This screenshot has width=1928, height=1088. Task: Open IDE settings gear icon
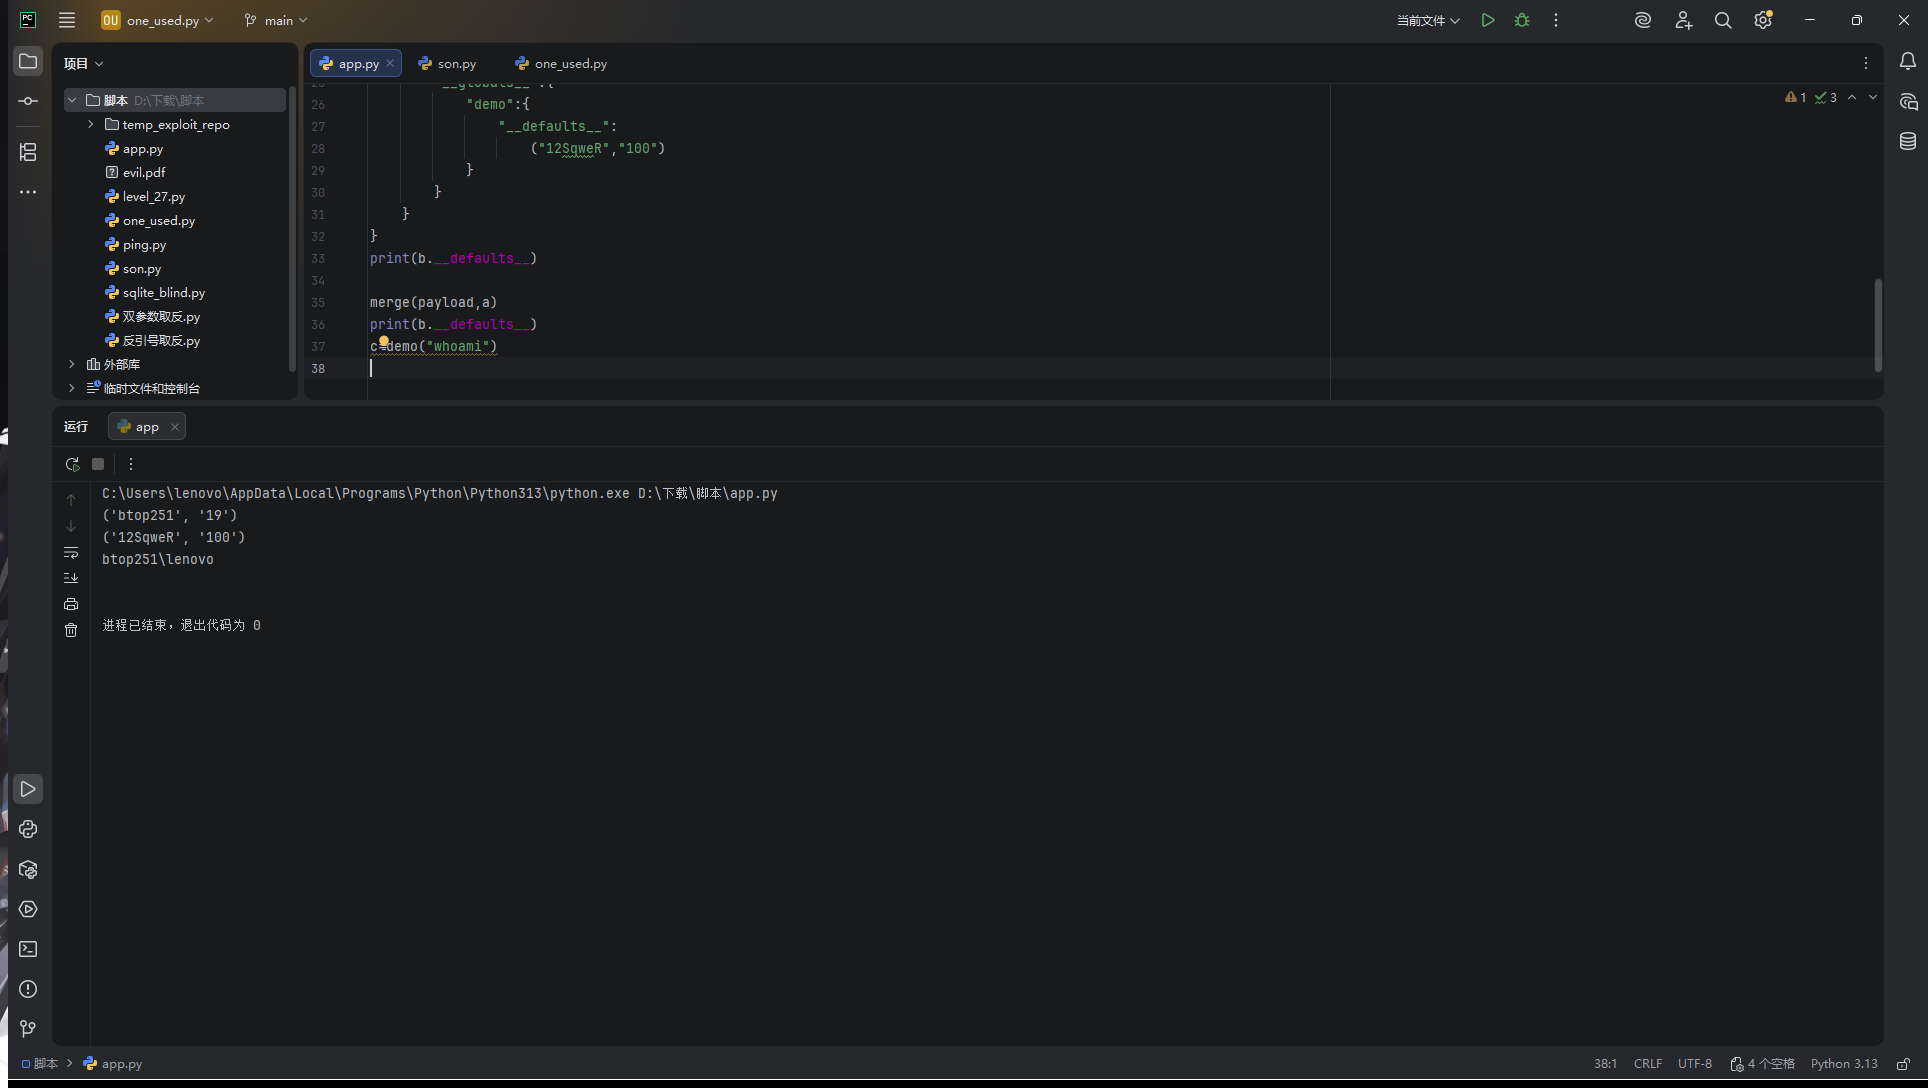1763,20
